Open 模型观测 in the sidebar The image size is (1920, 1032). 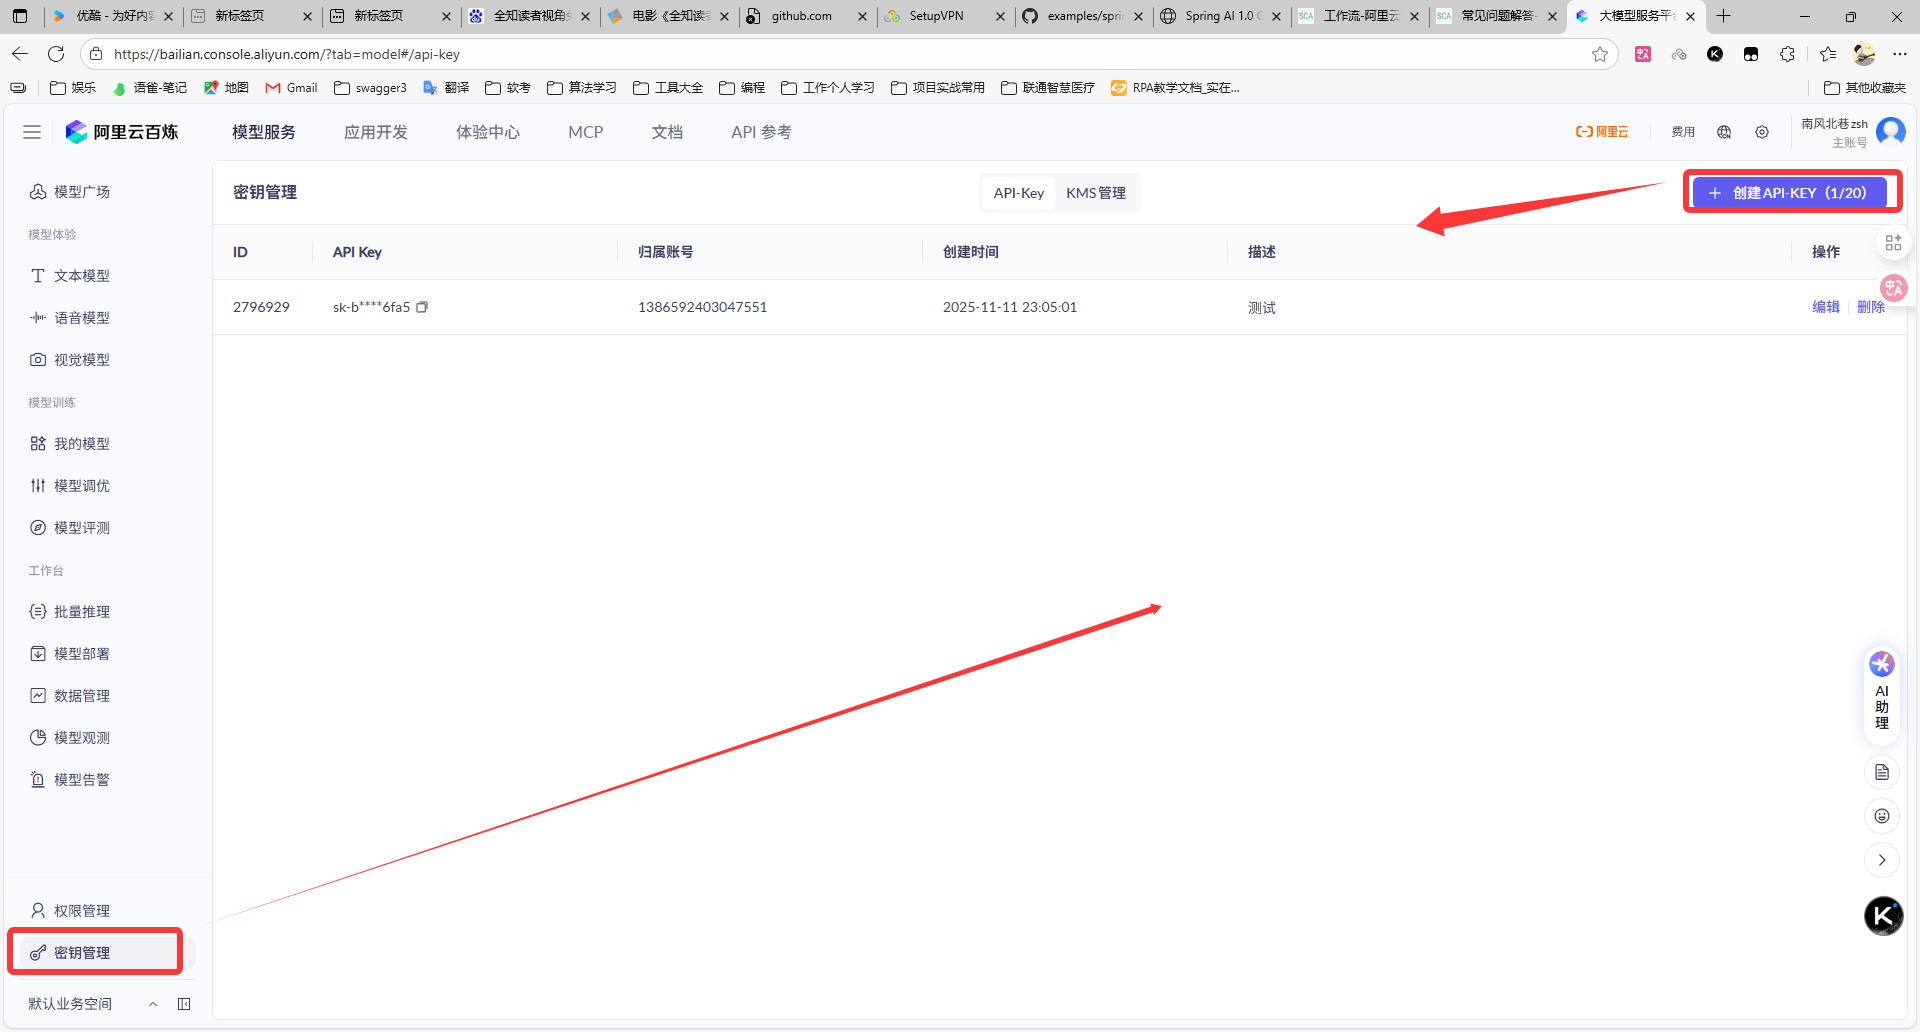[70, 738]
